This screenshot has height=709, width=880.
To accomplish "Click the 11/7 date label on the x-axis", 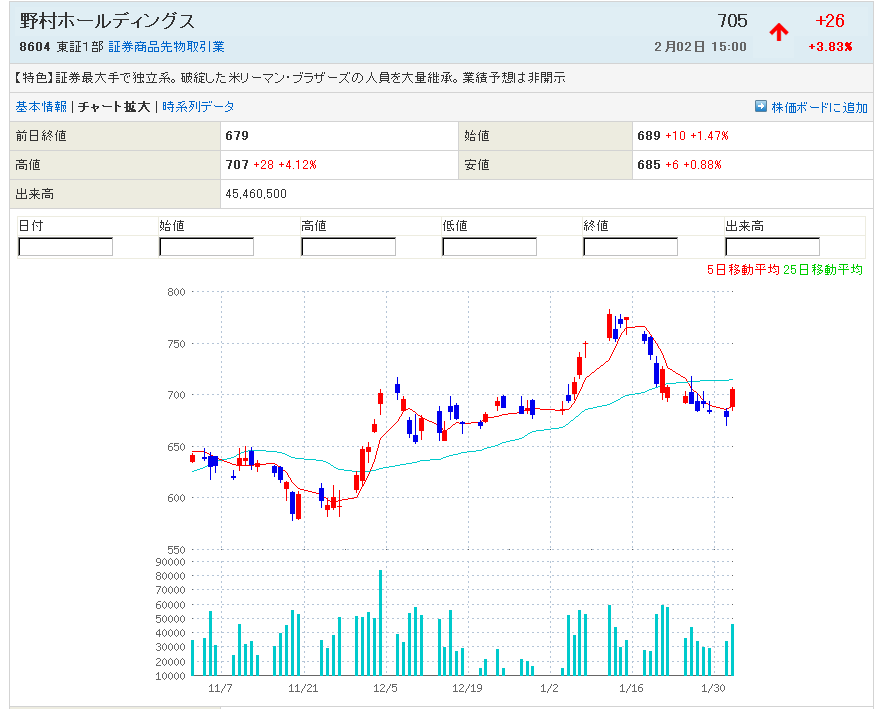I will tap(220, 689).
